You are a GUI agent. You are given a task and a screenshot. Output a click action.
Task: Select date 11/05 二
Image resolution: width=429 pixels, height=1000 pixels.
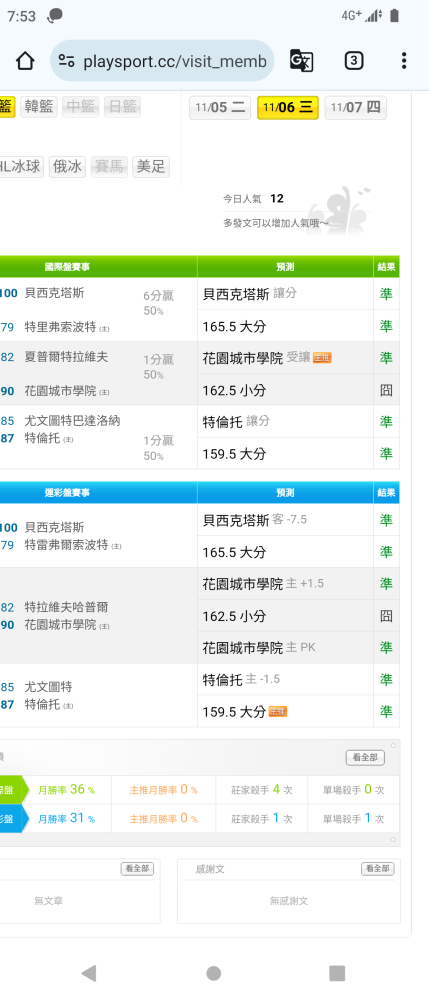tap(220, 108)
